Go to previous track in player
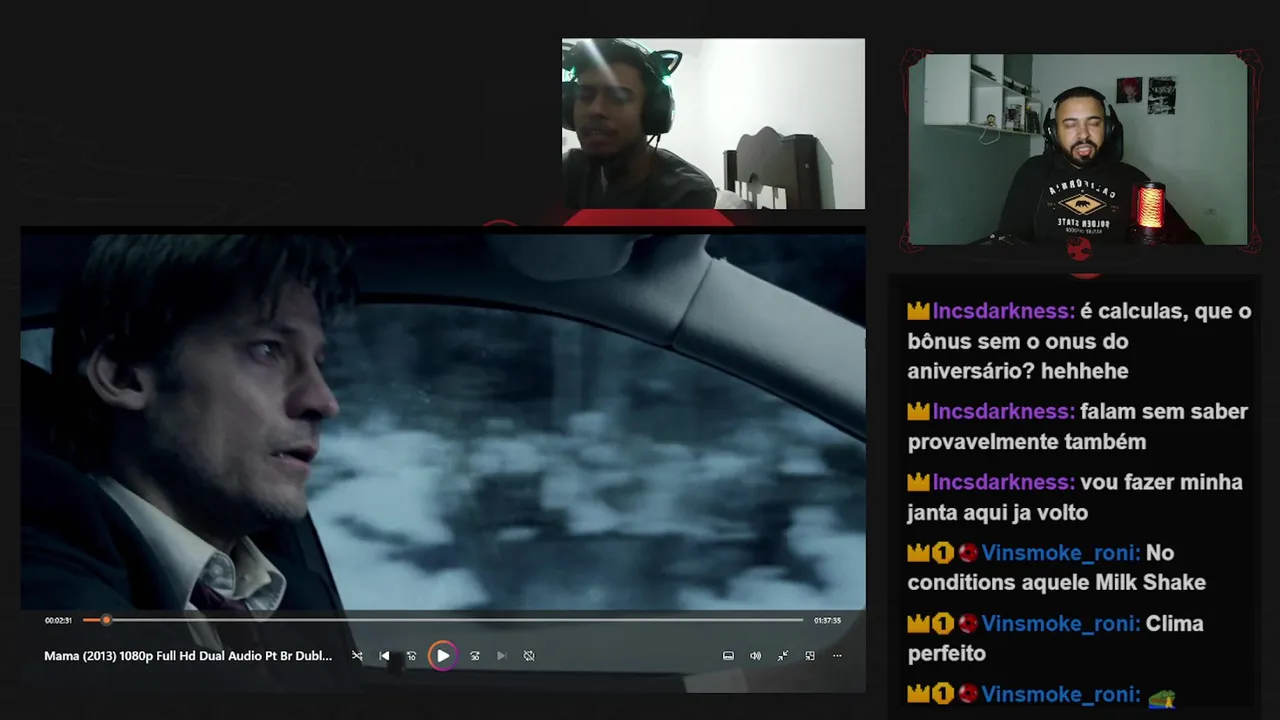Screen dimensions: 1280x720 (x=384, y=656)
